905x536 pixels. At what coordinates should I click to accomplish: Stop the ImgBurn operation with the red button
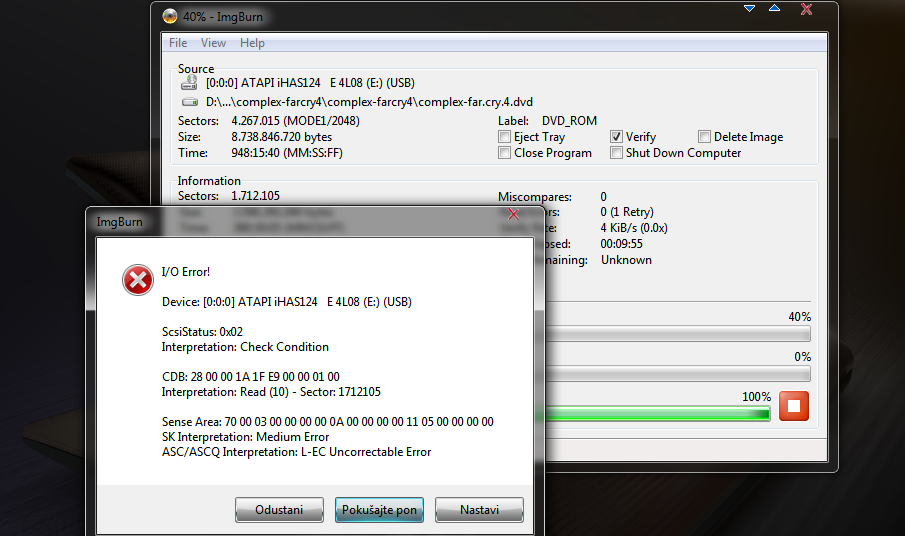[x=794, y=406]
